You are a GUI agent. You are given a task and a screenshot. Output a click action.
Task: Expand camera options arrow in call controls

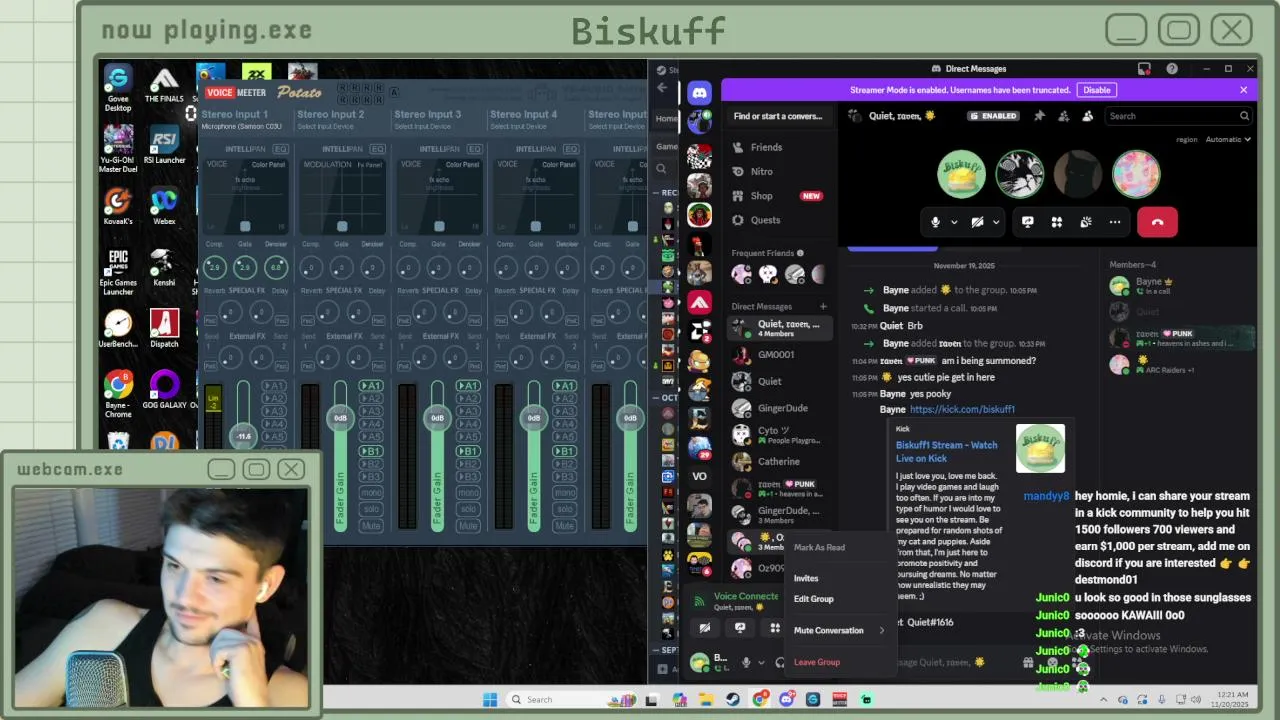(995, 222)
